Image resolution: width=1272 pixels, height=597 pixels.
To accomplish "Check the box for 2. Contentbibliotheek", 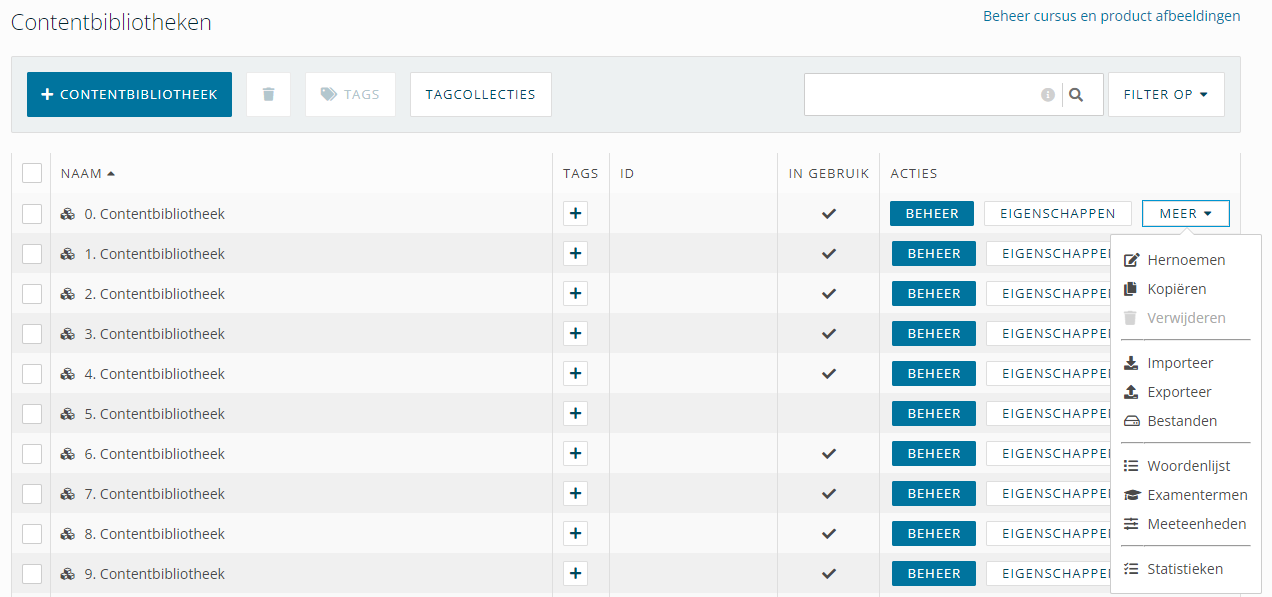I will click(x=32, y=294).
